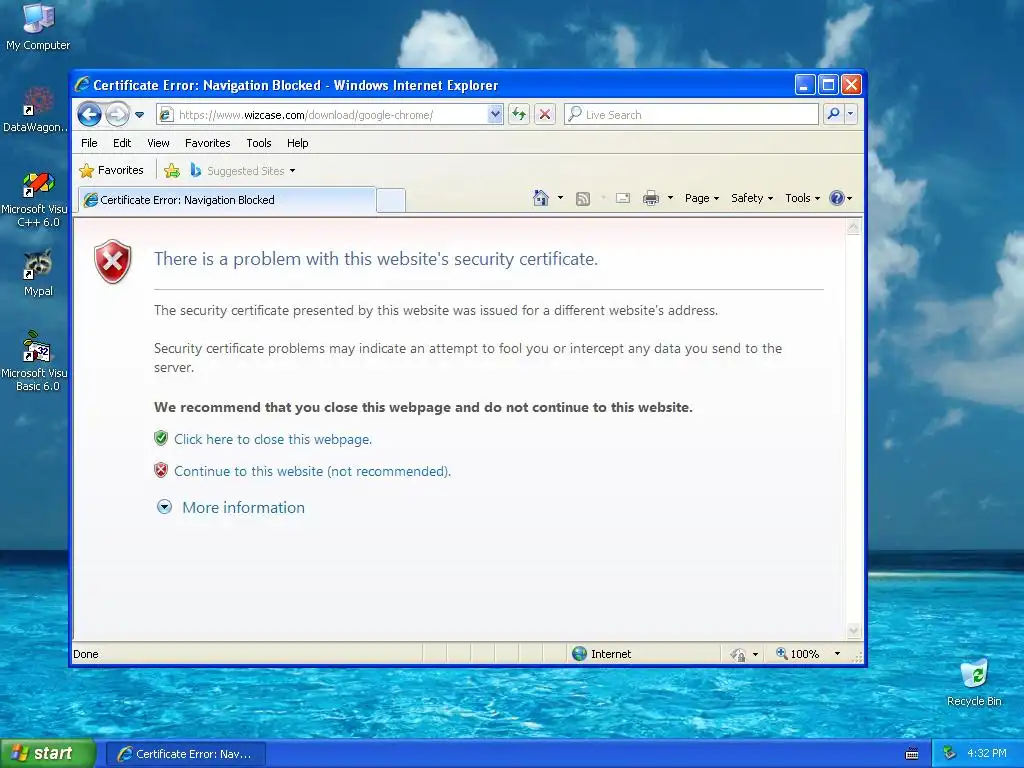This screenshot has height=768, width=1024.
Task: Open the File menu
Action: tap(89, 143)
